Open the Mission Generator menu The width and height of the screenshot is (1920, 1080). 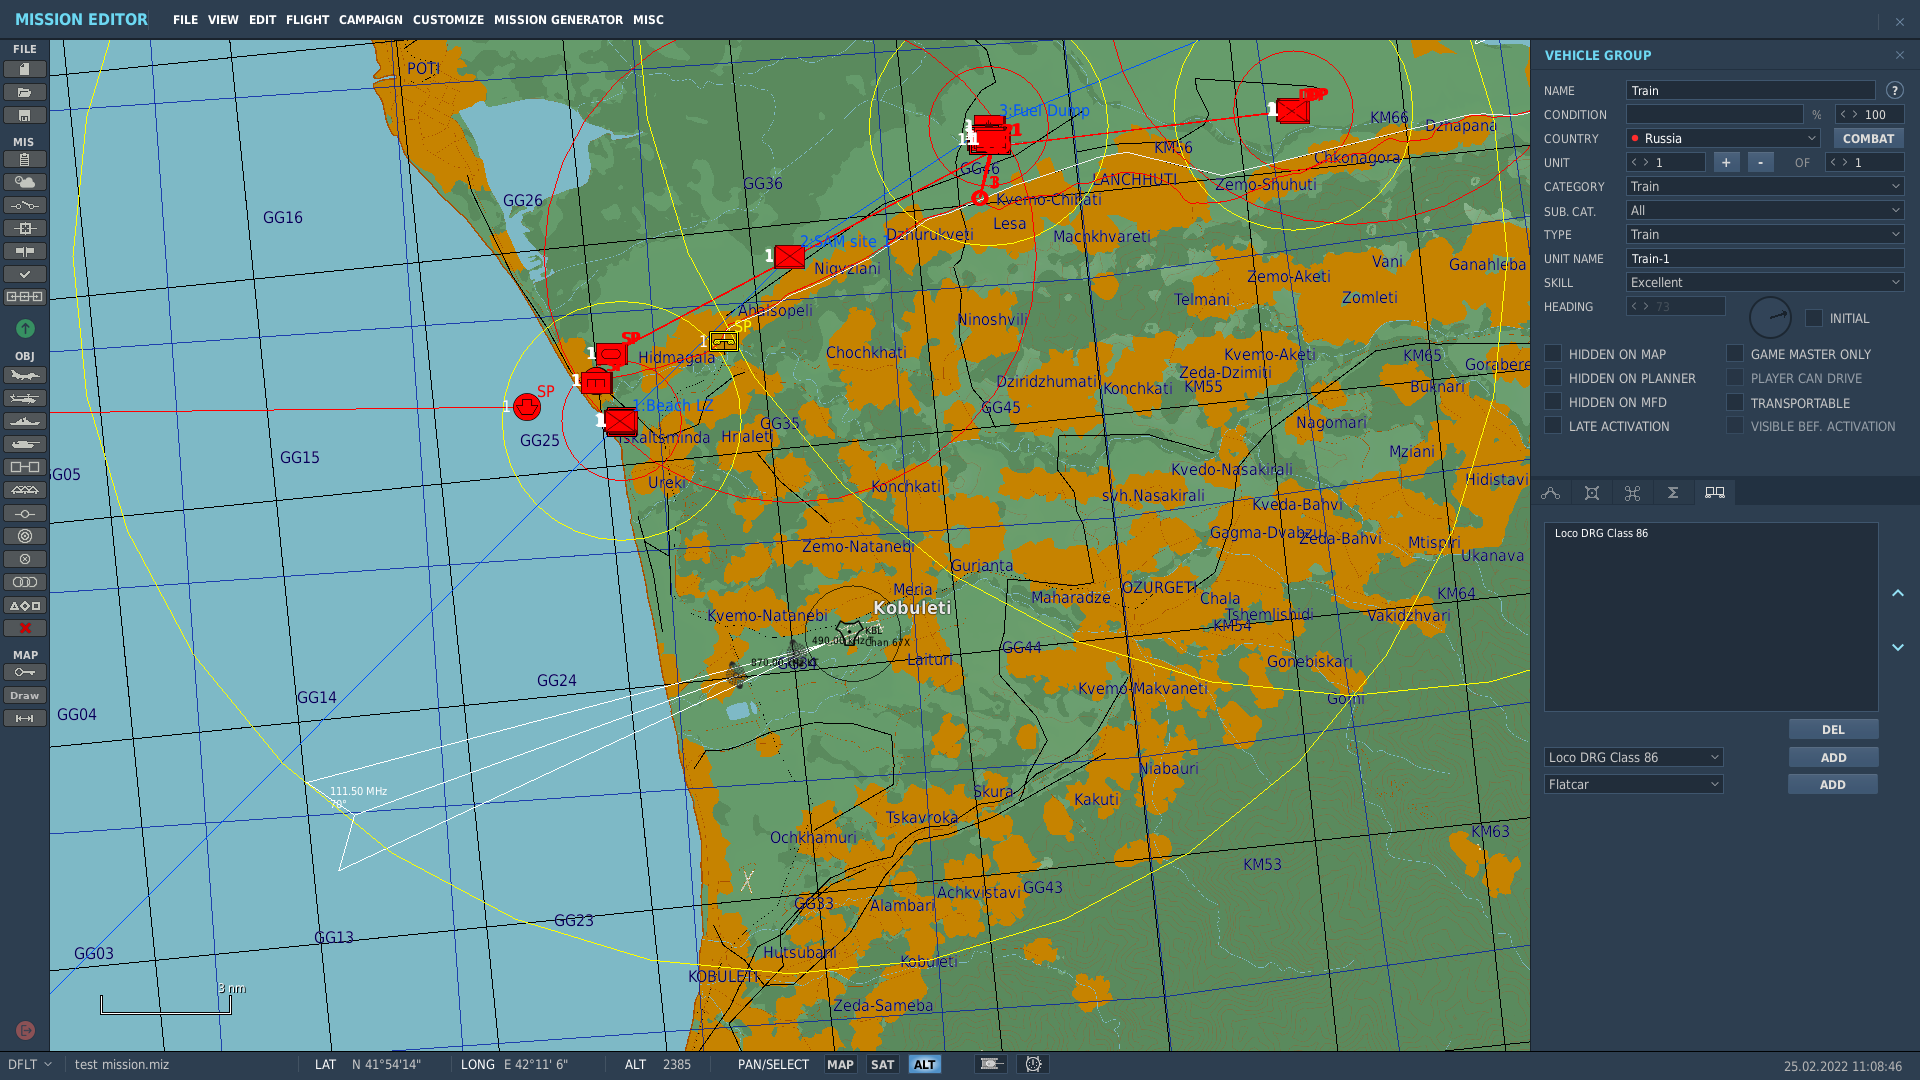click(x=558, y=19)
